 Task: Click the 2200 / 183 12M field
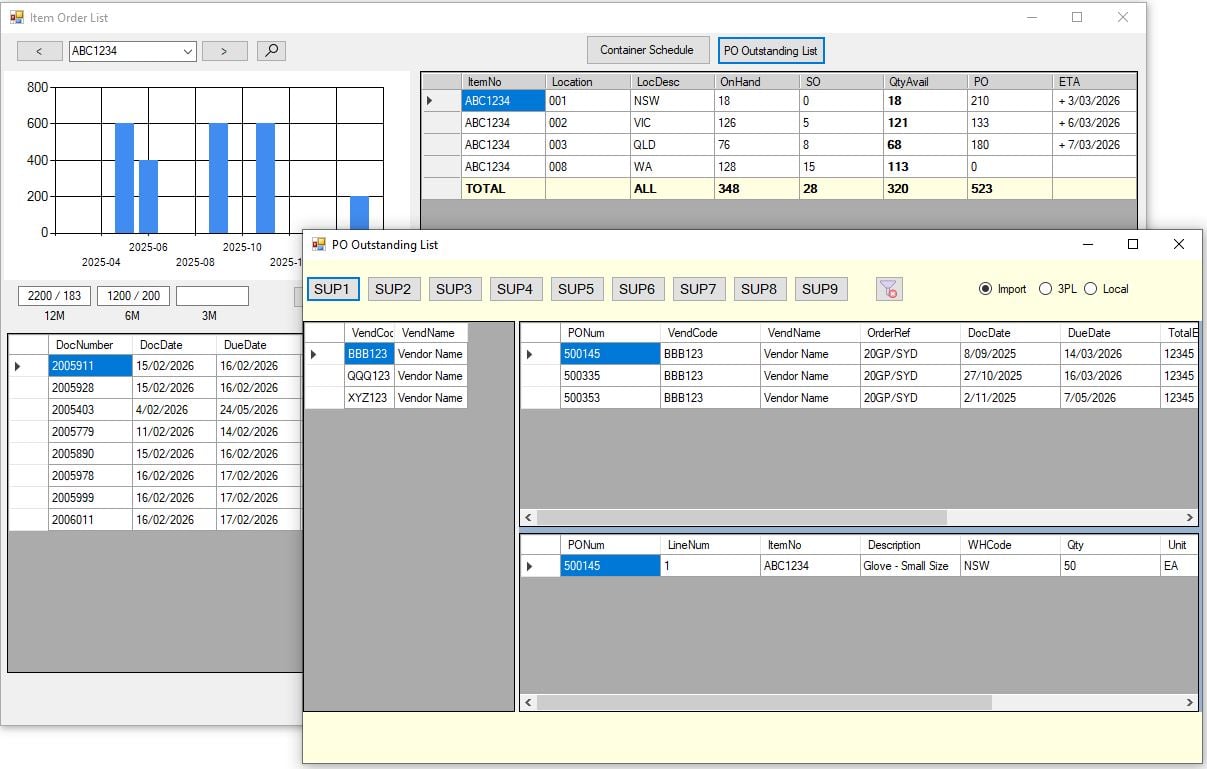pyautogui.click(x=54, y=296)
